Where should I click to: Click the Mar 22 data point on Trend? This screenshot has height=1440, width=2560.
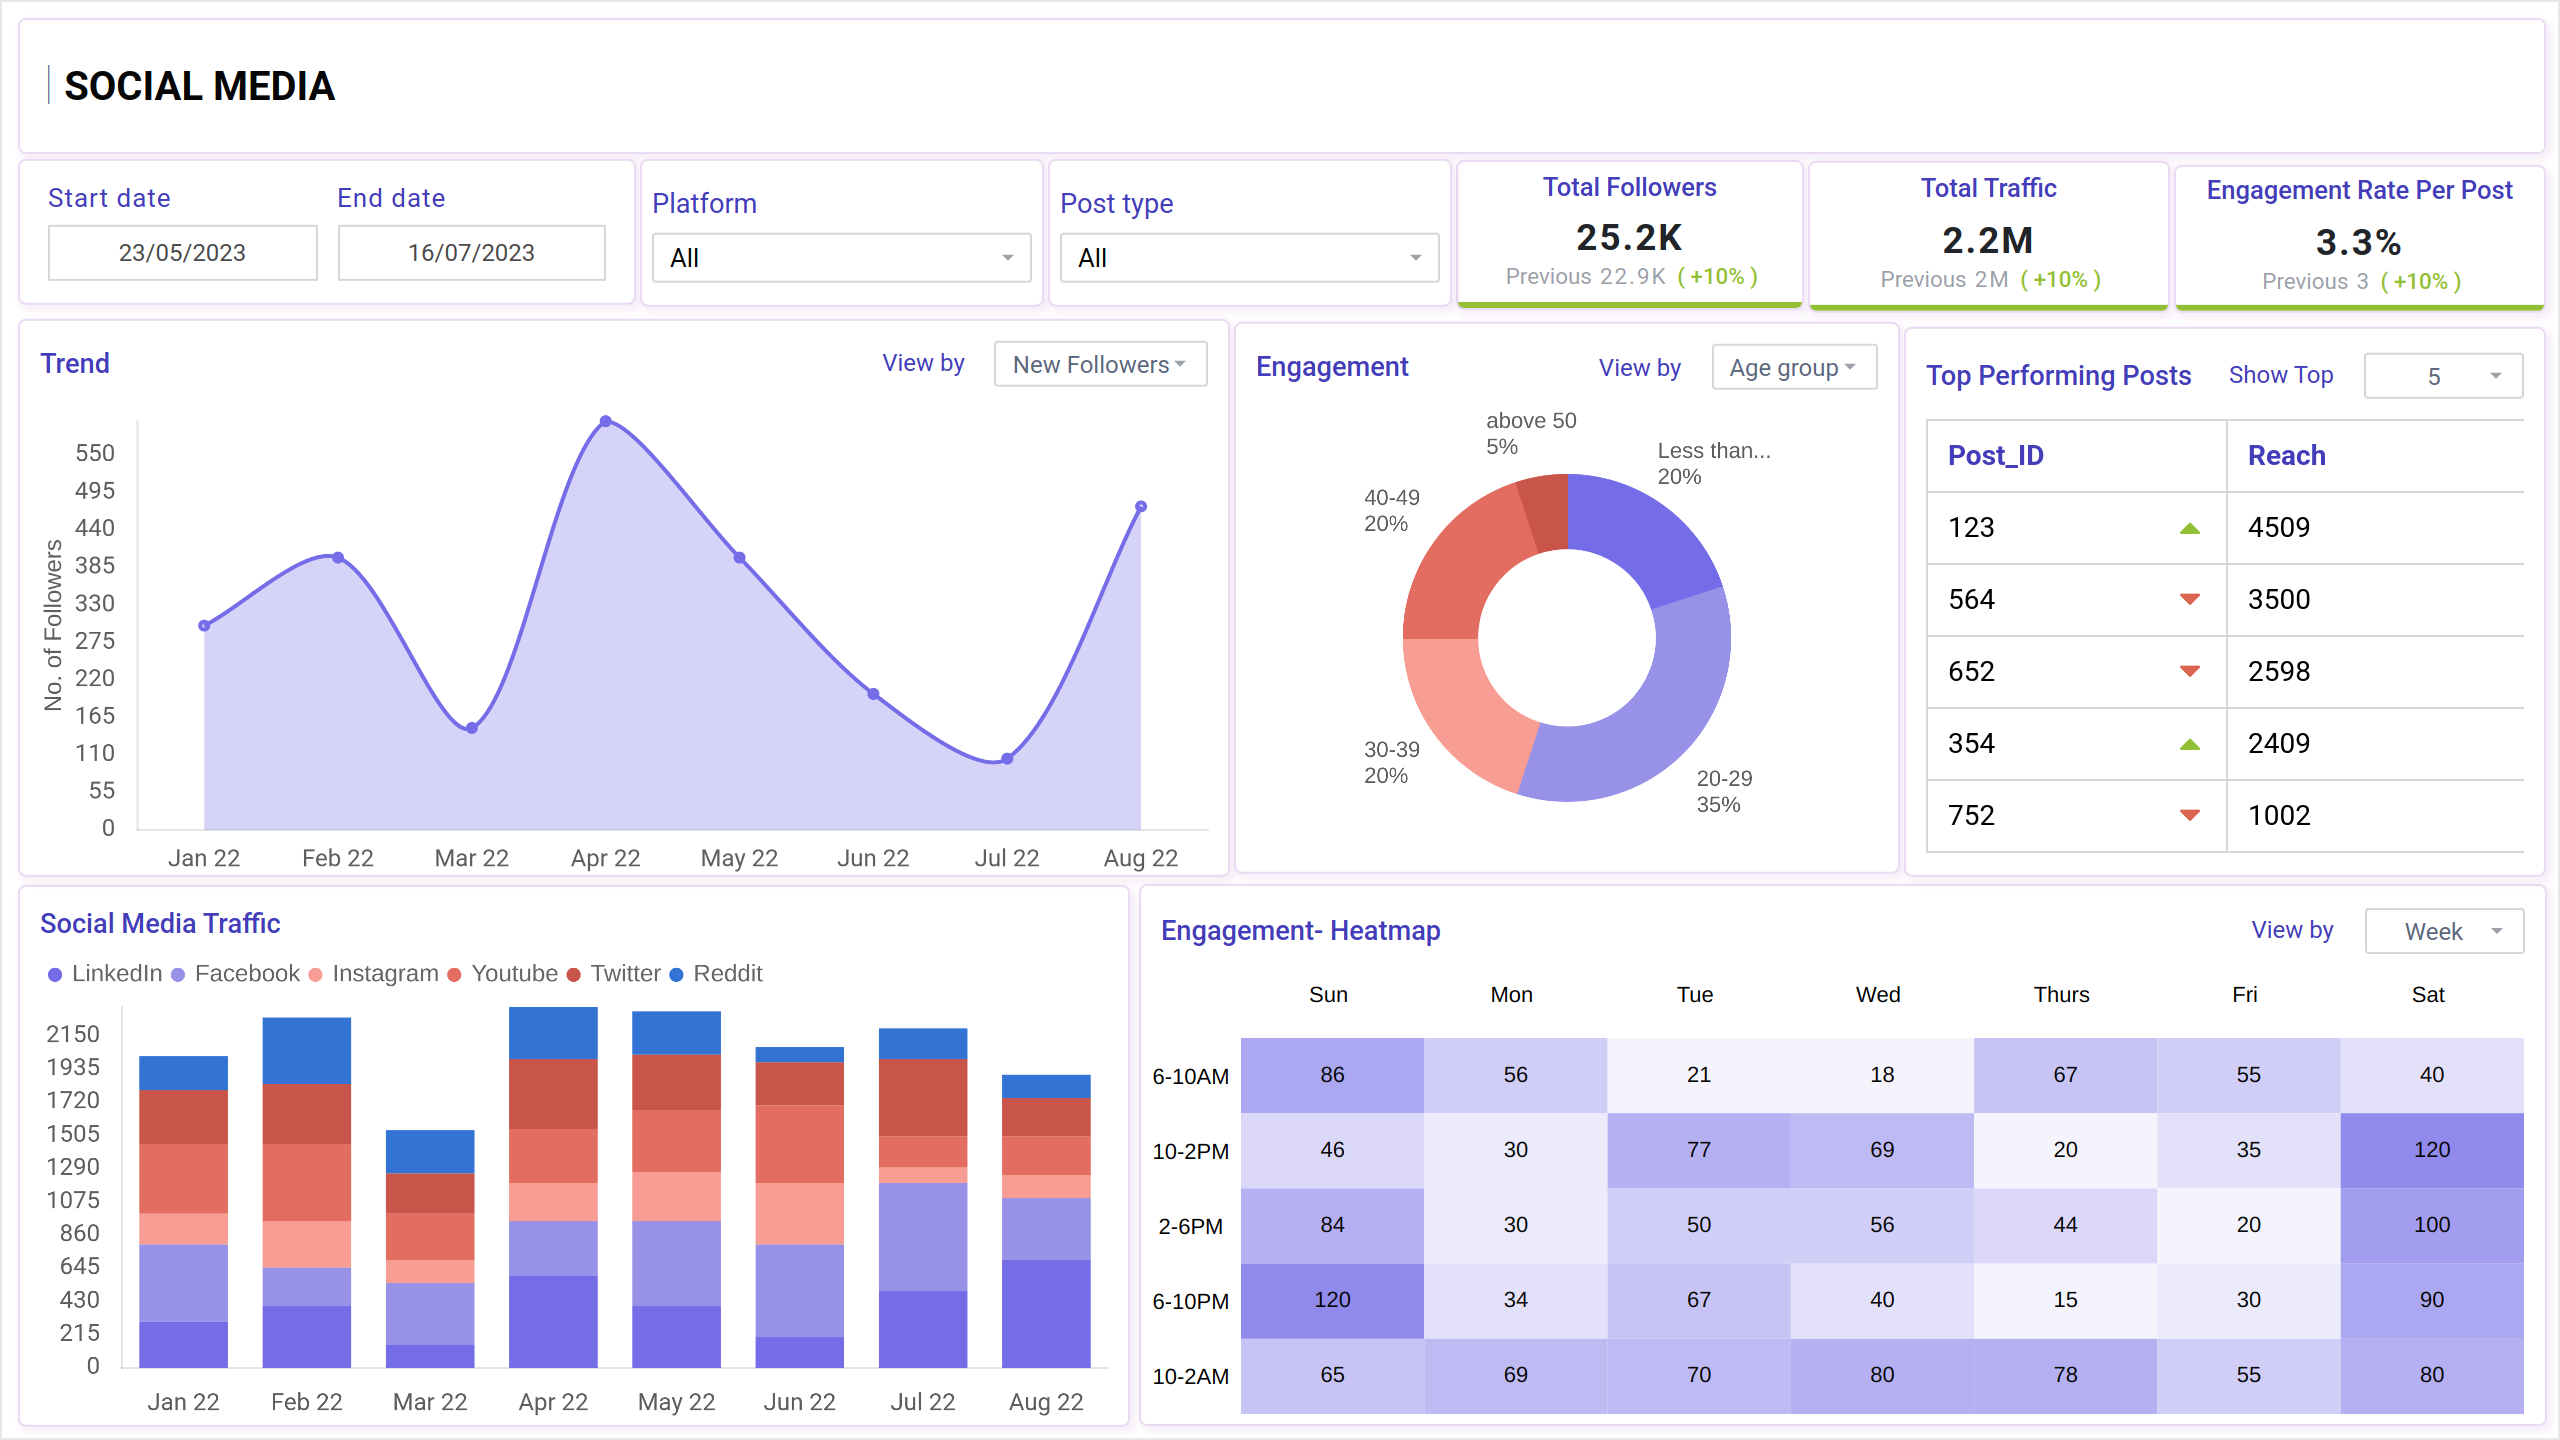[472, 728]
